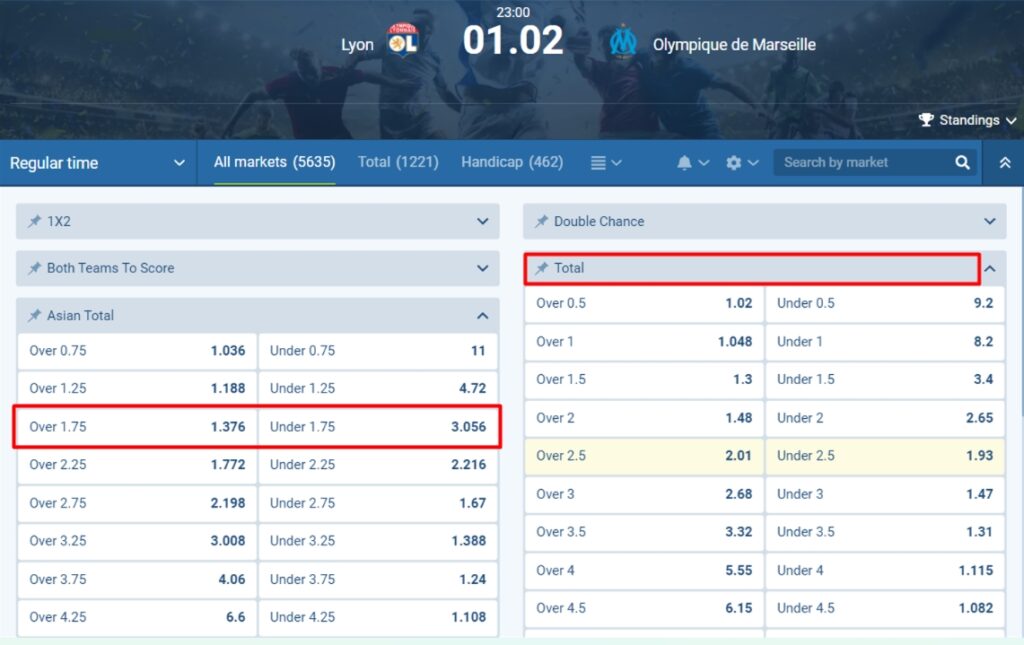Switch to the Handicap (462) tab
Screen dimensions: 1024x645
coord(512,162)
